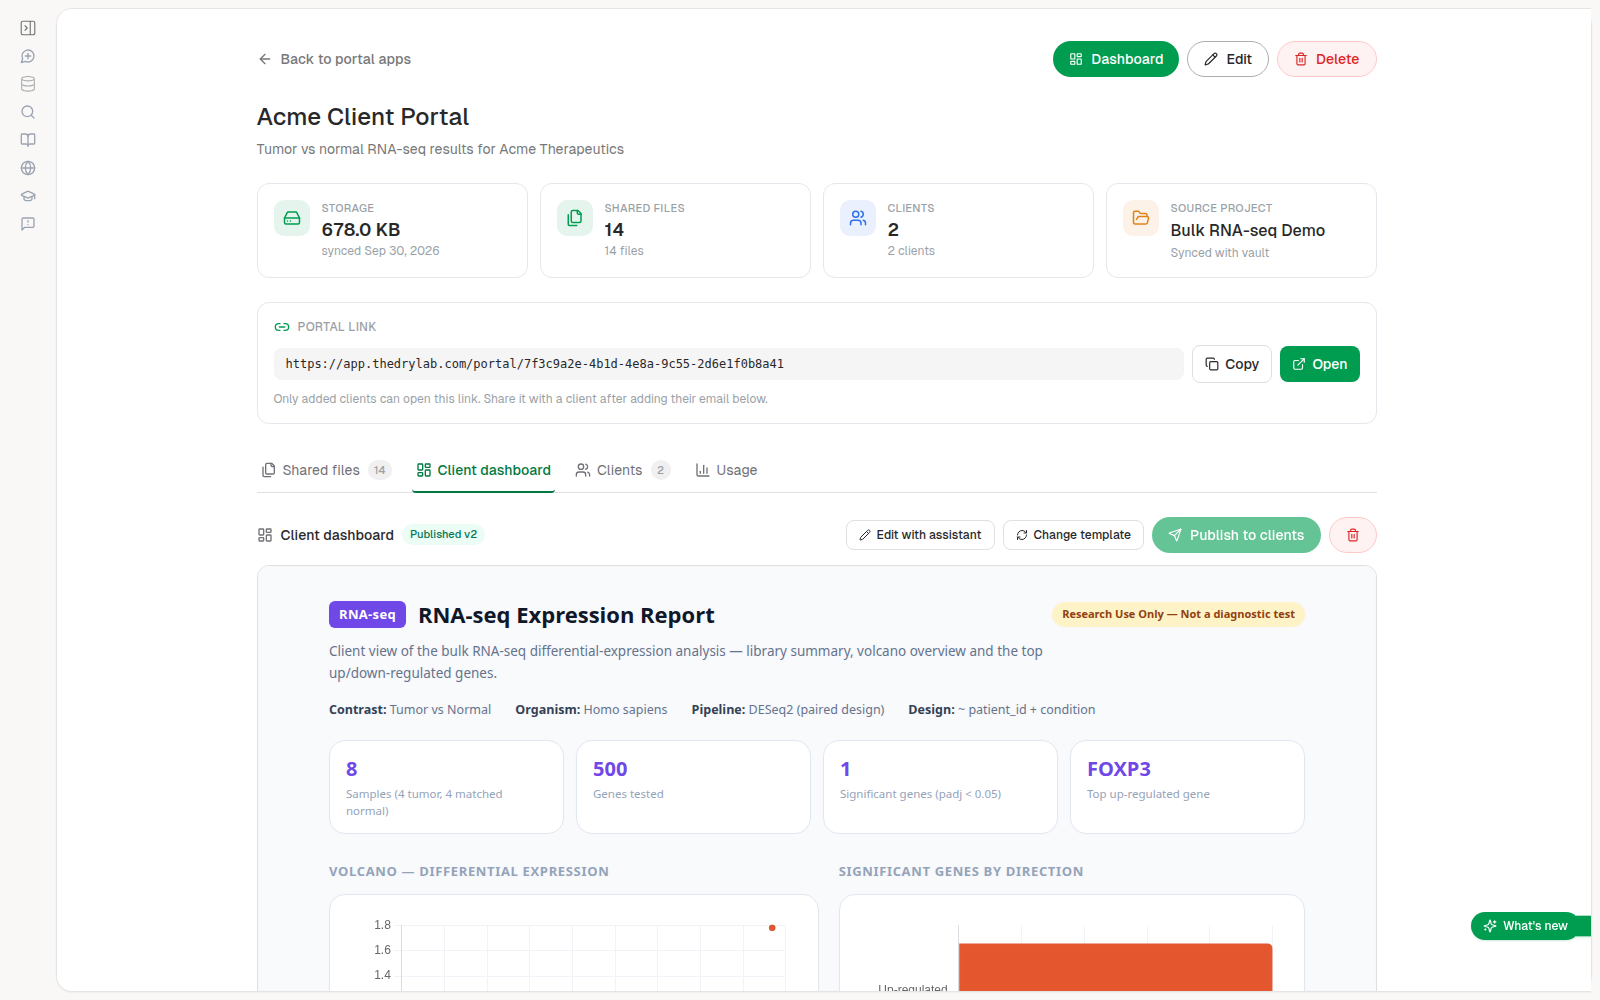Viewport: 1600px width, 1000px height.
Task: Open the Dashboard button
Action: click(x=1116, y=59)
